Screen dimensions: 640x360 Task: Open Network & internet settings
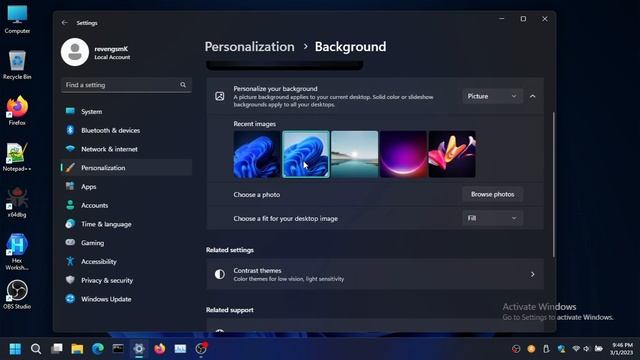(x=126, y=149)
